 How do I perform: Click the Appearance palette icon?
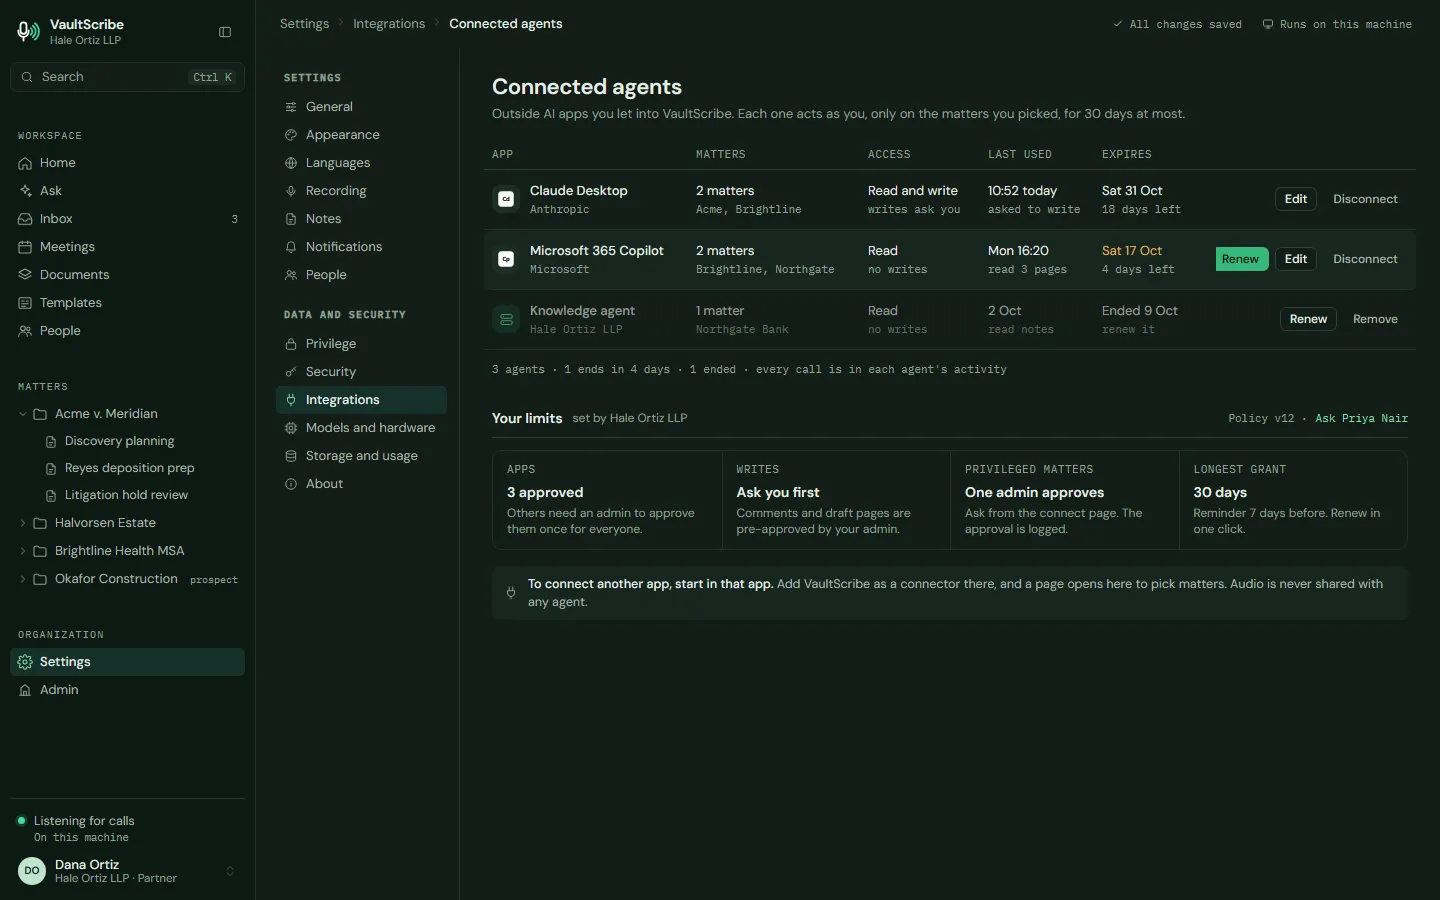coord(291,135)
